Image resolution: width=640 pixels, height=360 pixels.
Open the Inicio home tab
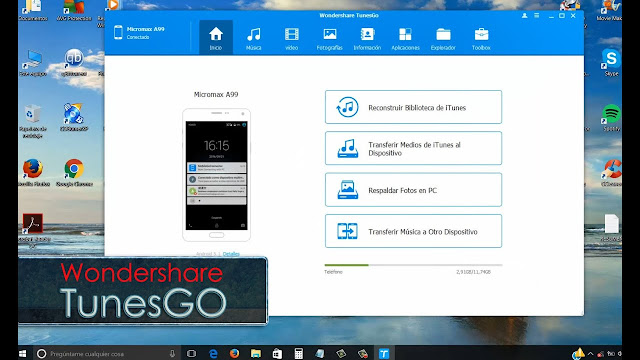[x=216, y=38]
